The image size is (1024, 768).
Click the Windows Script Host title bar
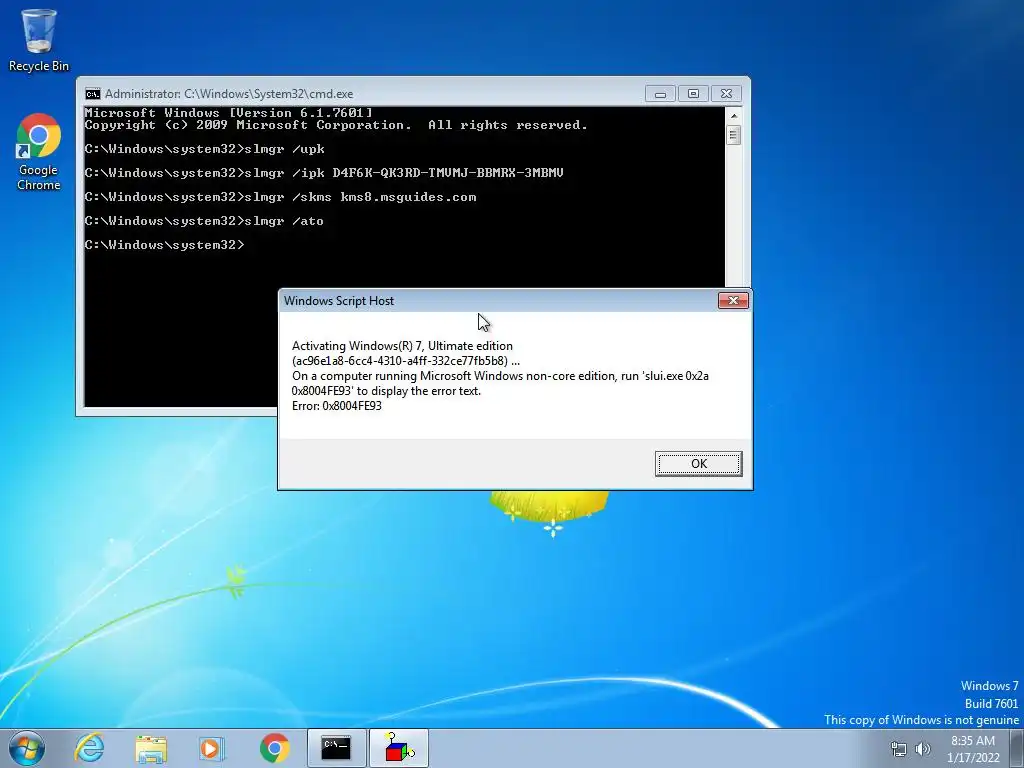[496, 300]
